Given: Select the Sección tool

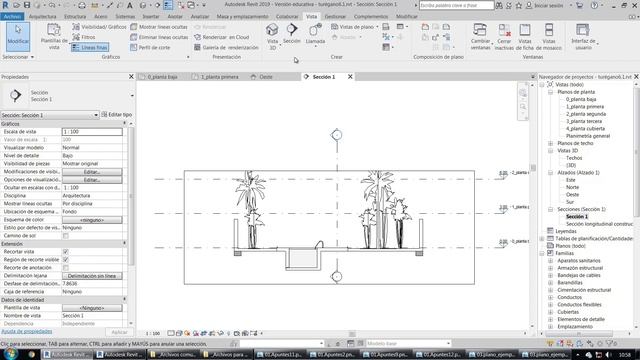Looking at the screenshot, I should pyautogui.click(x=291, y=33).
